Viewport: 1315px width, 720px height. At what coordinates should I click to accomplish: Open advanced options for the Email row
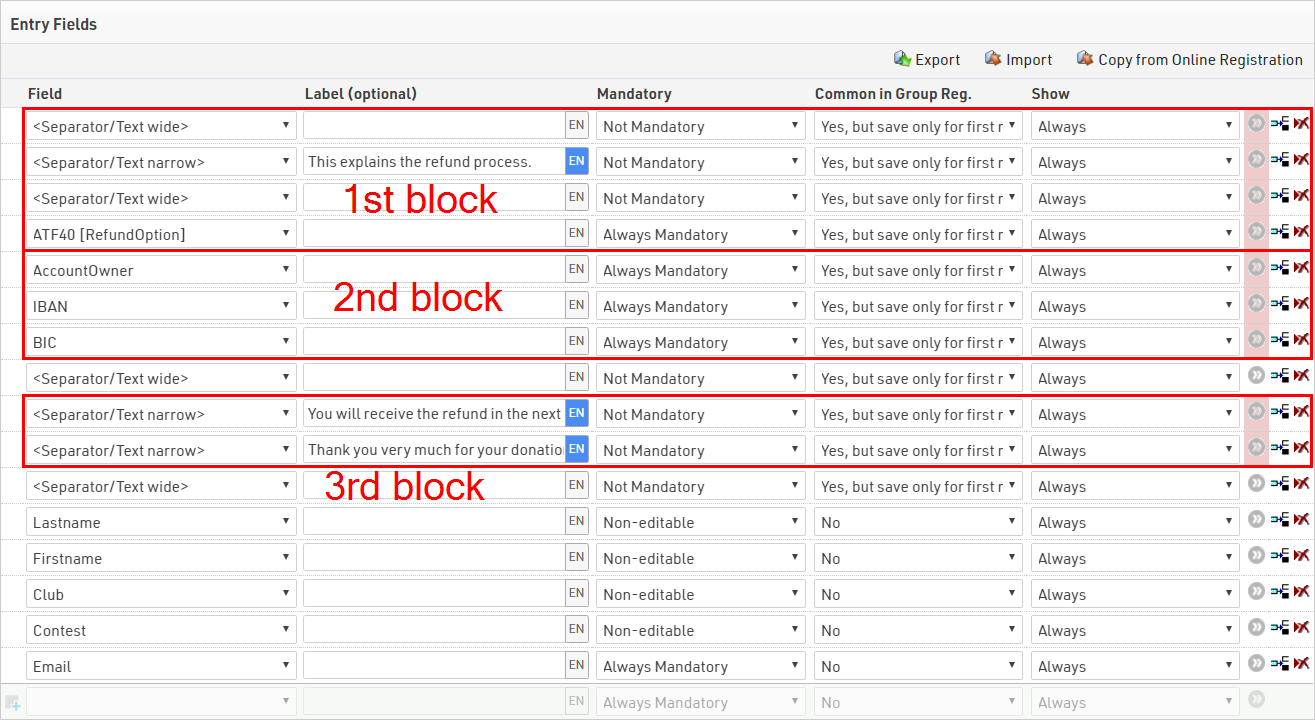click(1256, 664)
